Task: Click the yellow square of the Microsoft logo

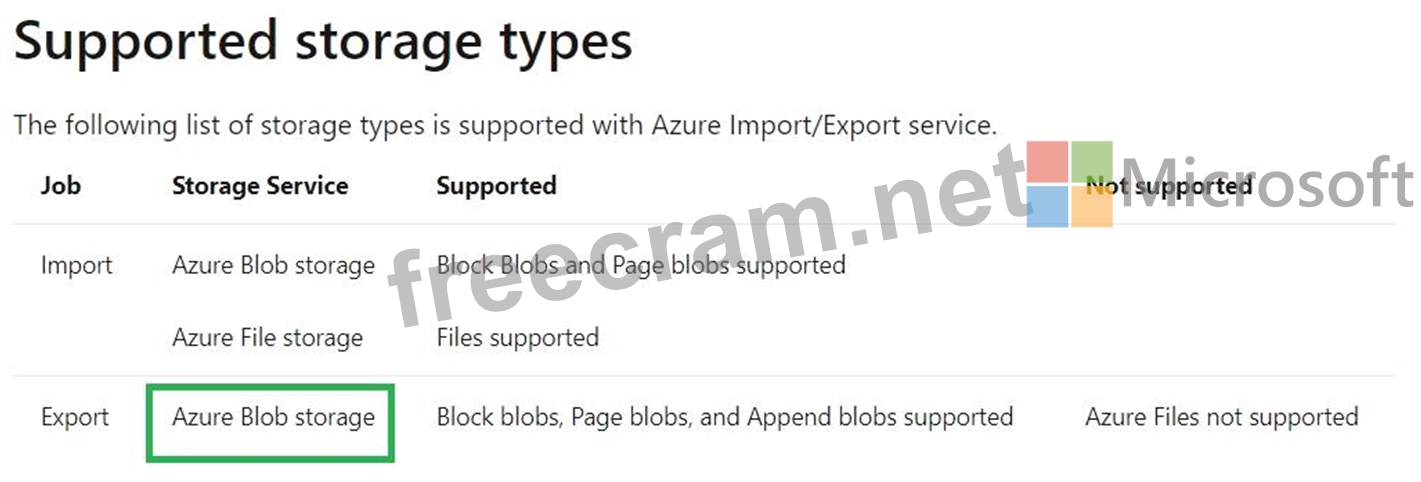Action: (x=1092, y=206)
